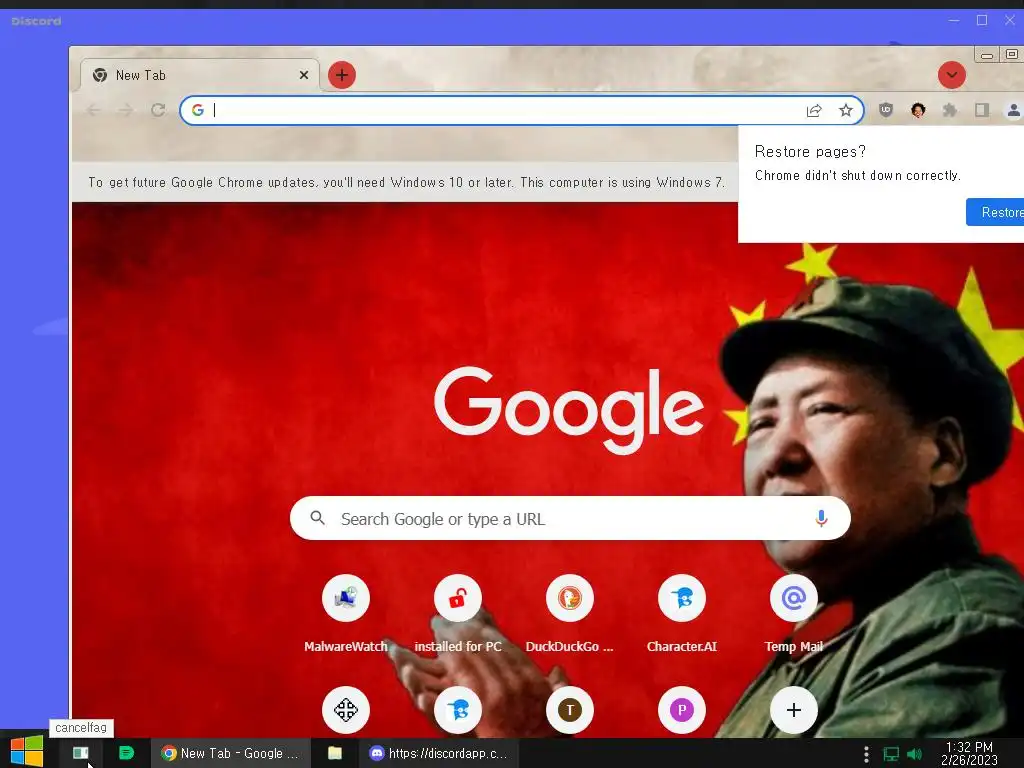Switch to the discordapp taskbar item
Screen dimensions: 1024x768
[439, 753]
